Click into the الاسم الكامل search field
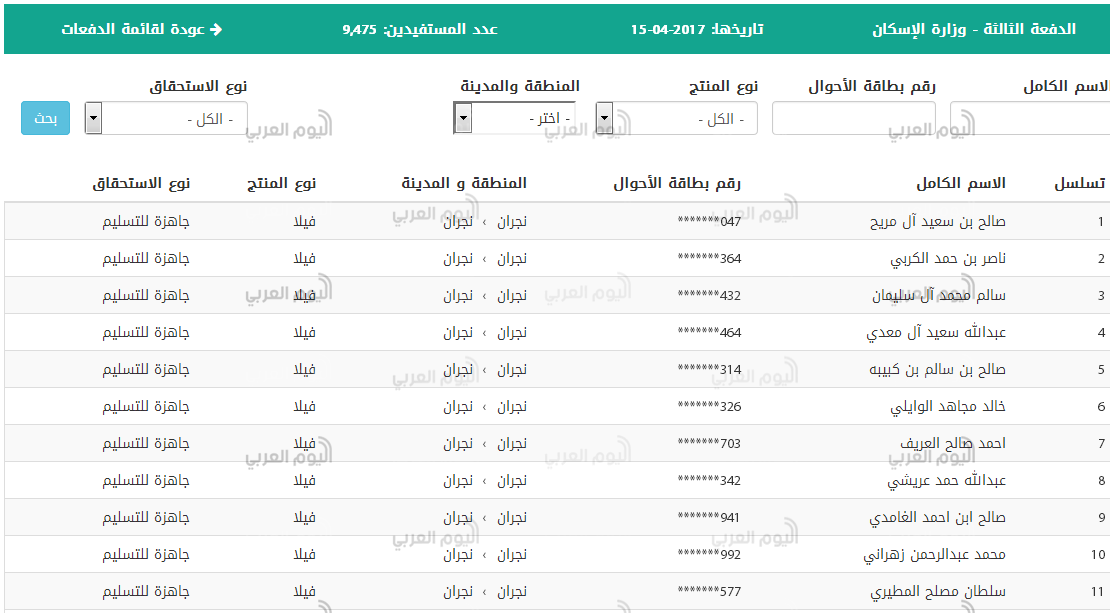 1030,119
